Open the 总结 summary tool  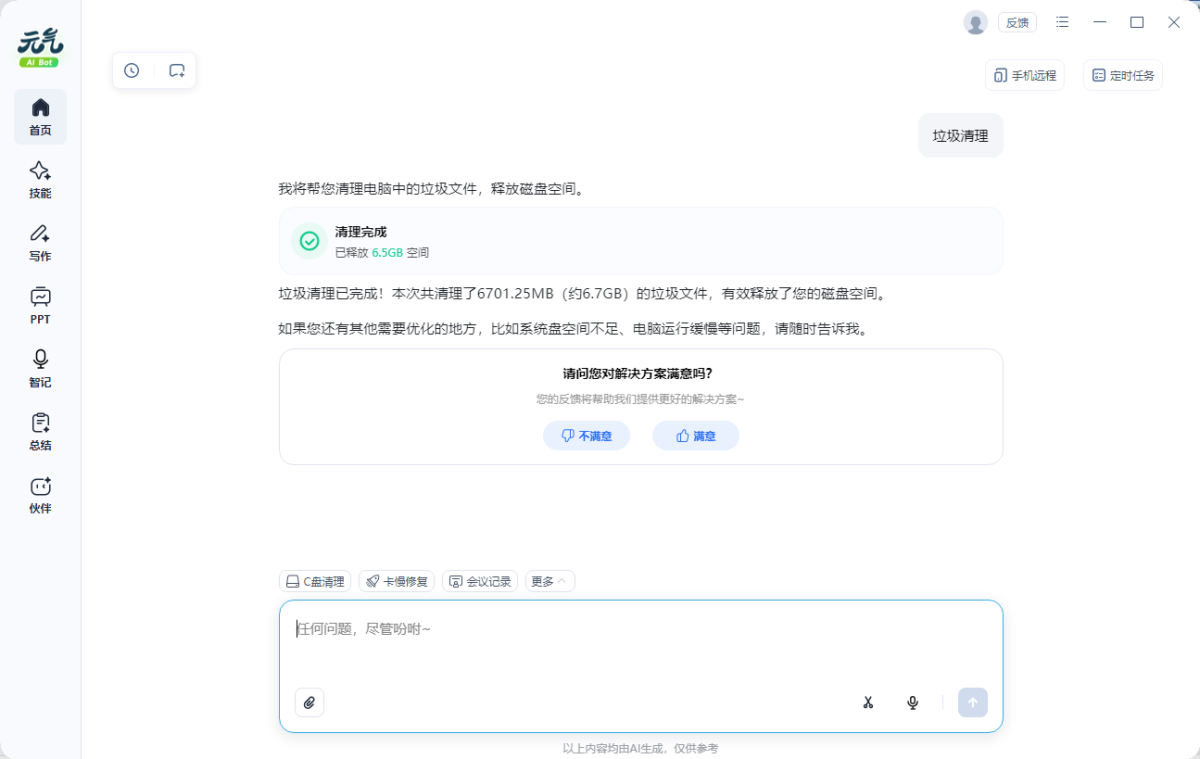pos(40,431)
